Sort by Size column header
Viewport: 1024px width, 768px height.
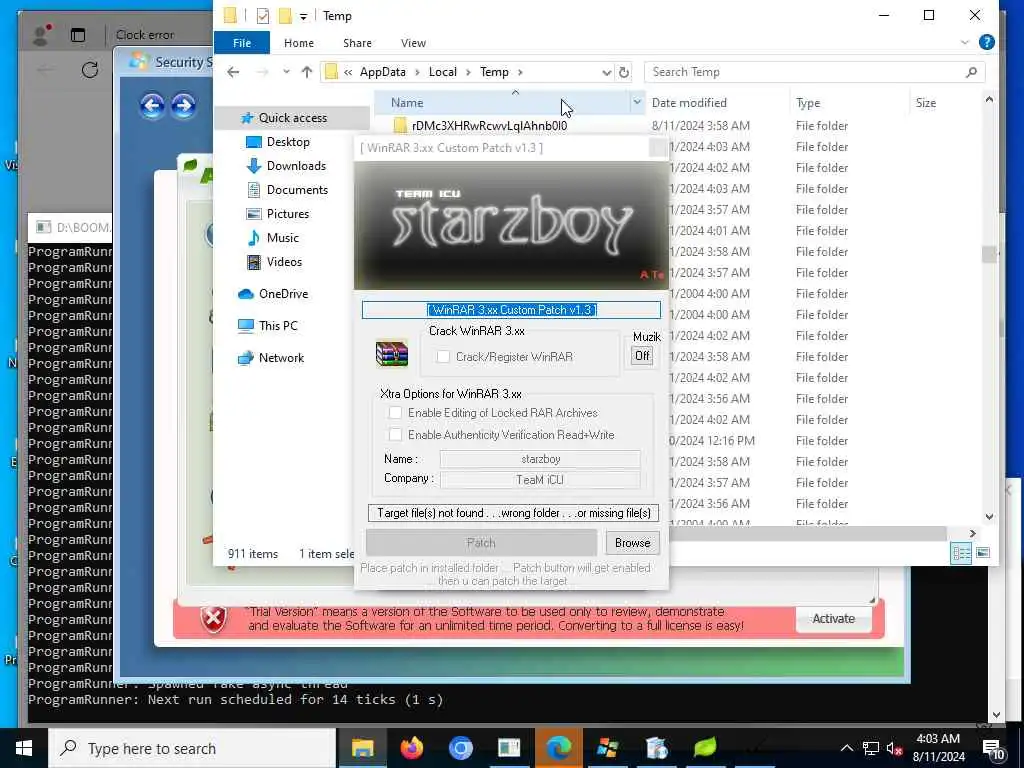(x=925, y=103)
